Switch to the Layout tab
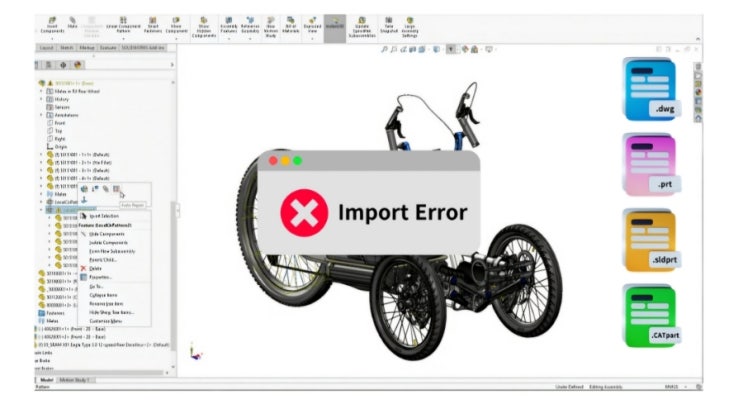Screen dimensions: 743x404 point(46,48)
